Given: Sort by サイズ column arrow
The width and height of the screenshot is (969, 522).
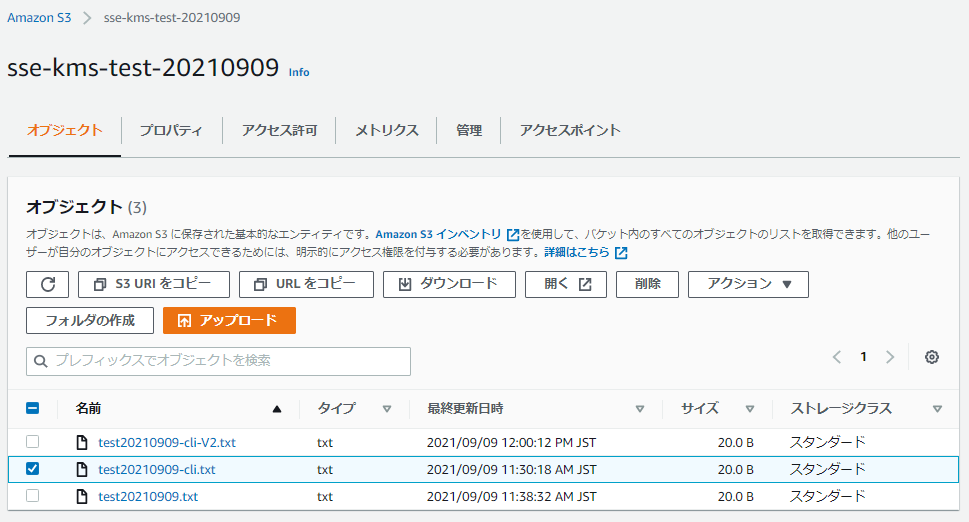Looking at the screenshot, I should (750, 409).
